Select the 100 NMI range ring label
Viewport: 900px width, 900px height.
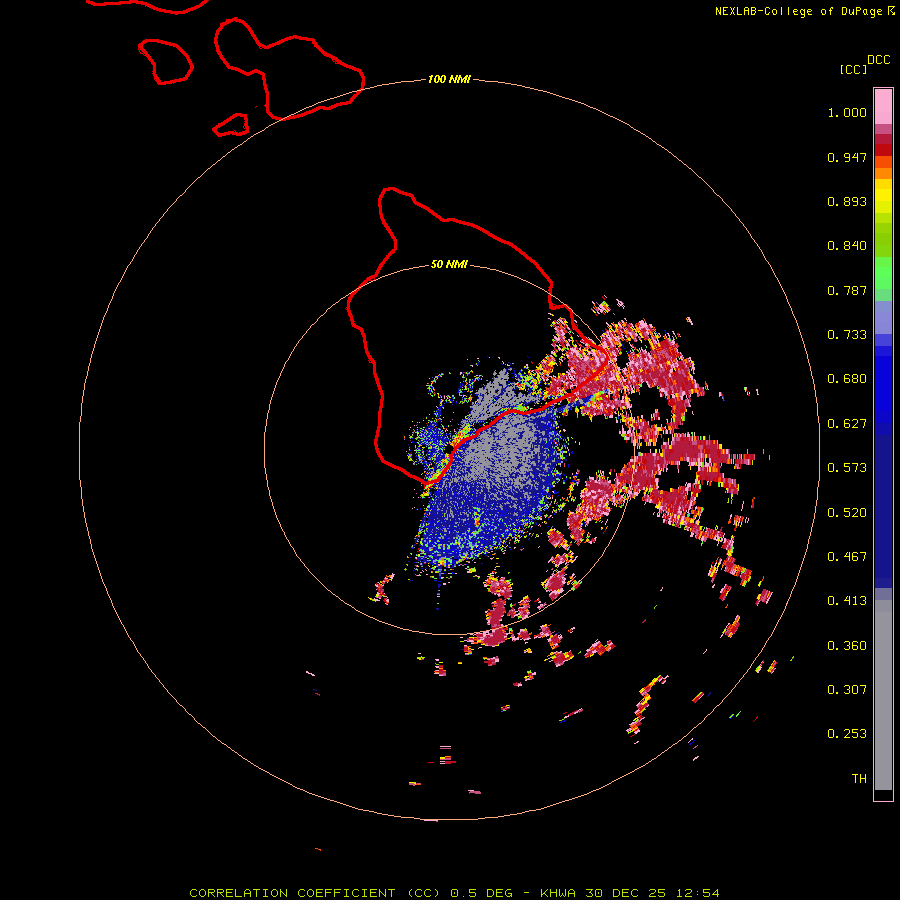[449, 79]
